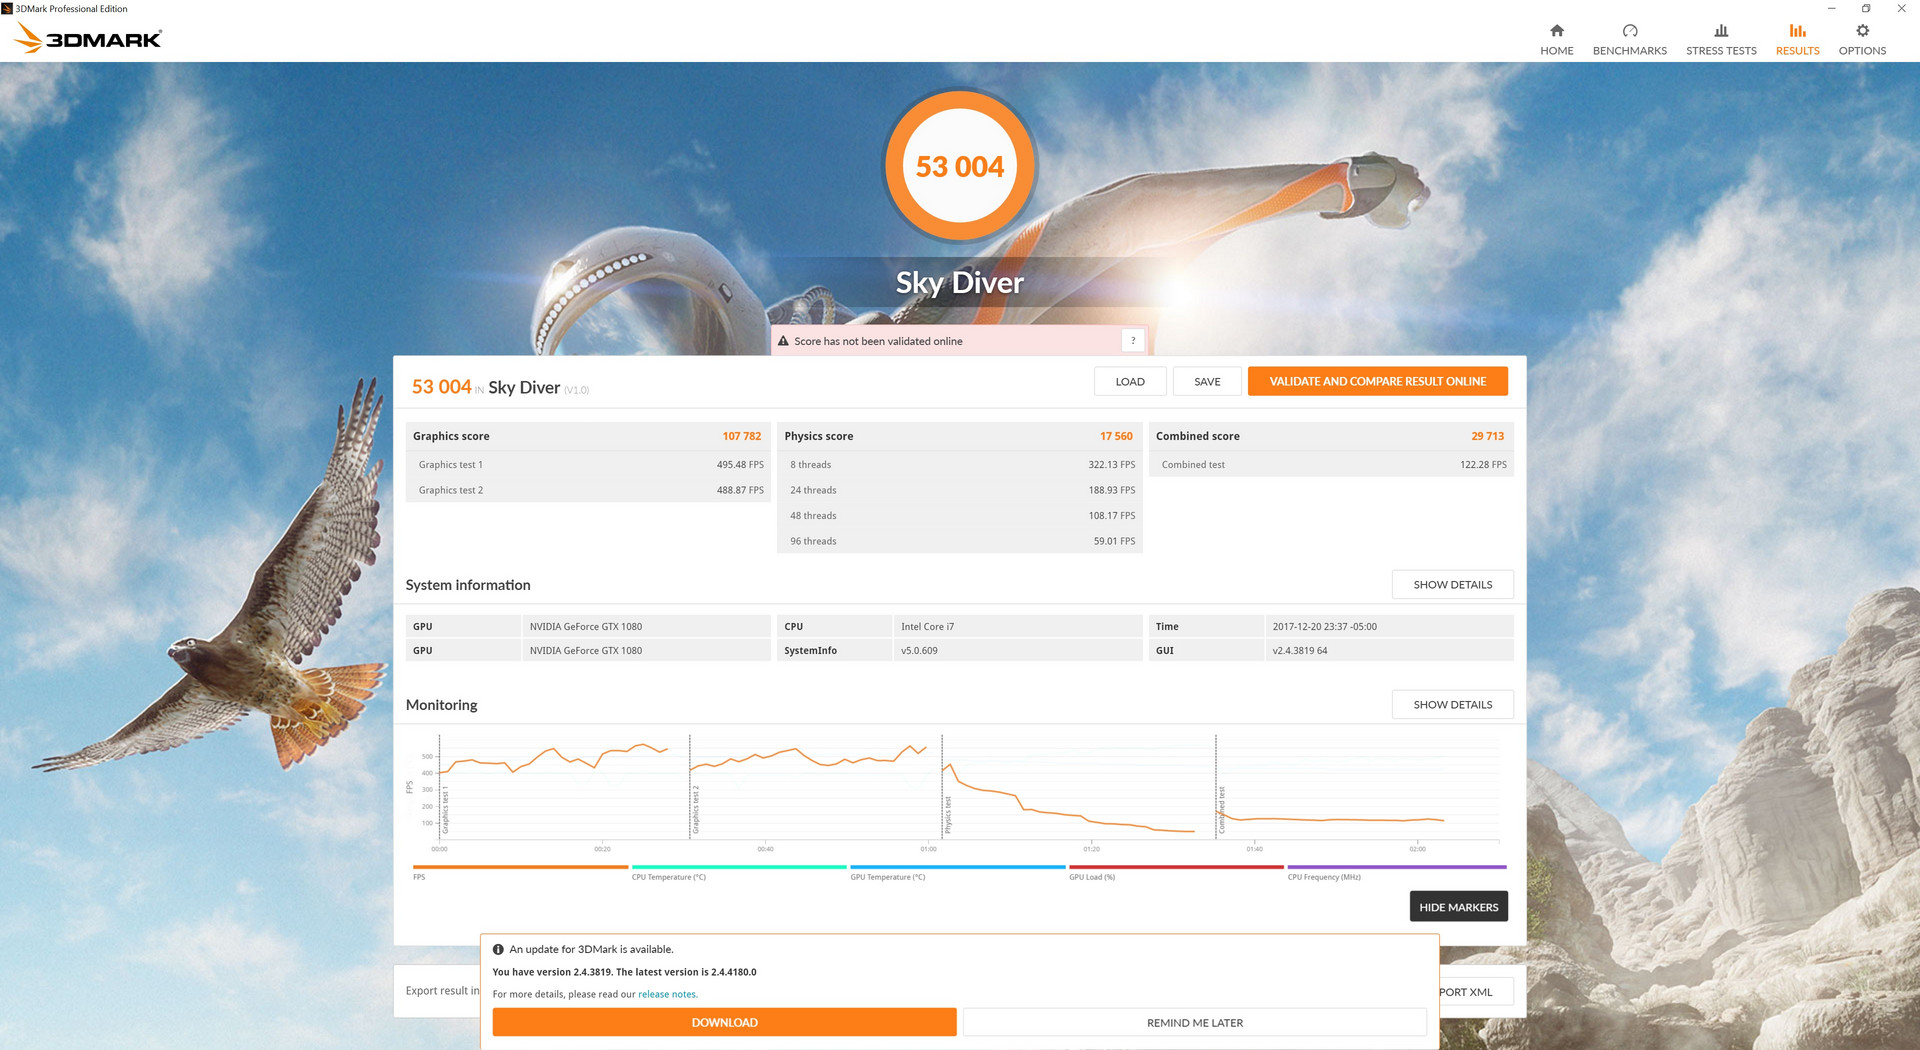The image size is (1920, 1050).
Task: Hide markers on the monitoring graph
Action: pyautogui.click(x=1458, y=907)
